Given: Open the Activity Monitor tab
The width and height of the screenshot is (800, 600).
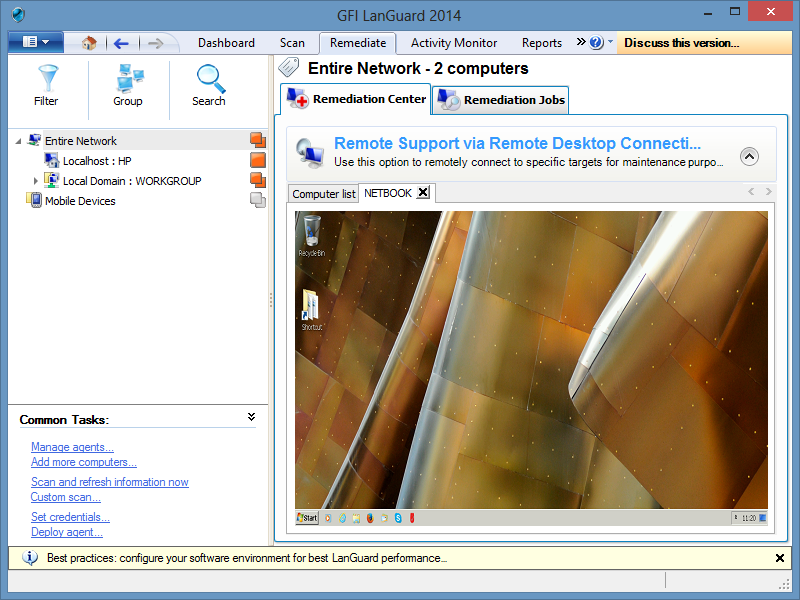Looking at the screenshot, I should pos(454,43).
